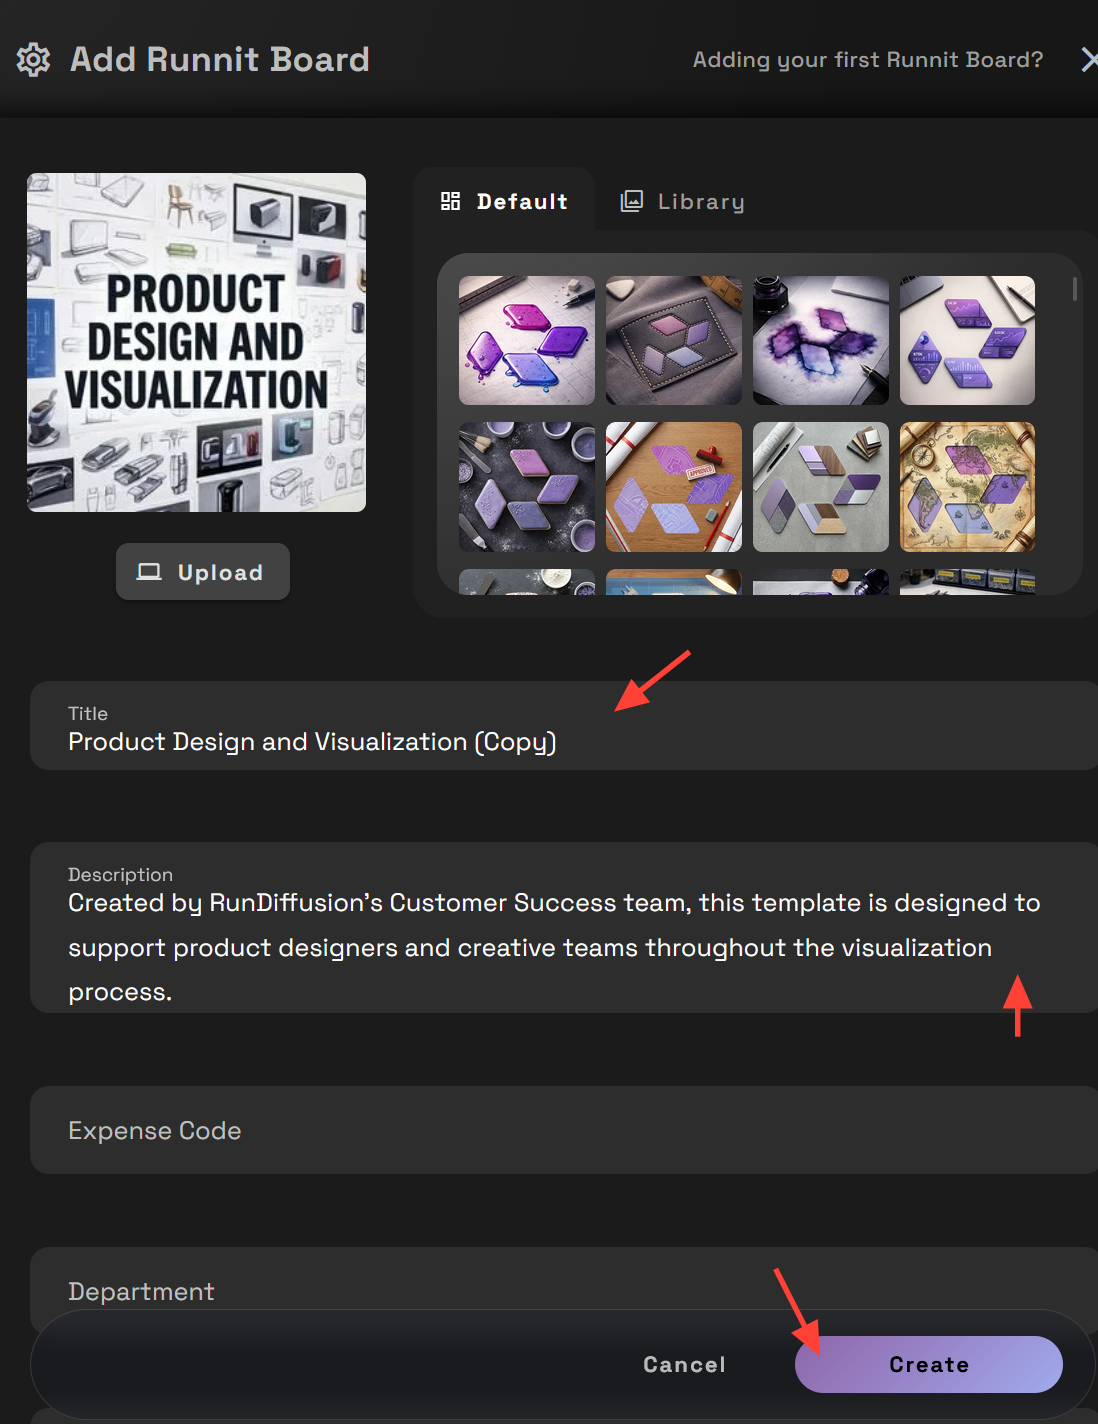Screen dimensions: 1098x1424
Task: Close the dialog with the X icon
Action: coord(1090,60)
